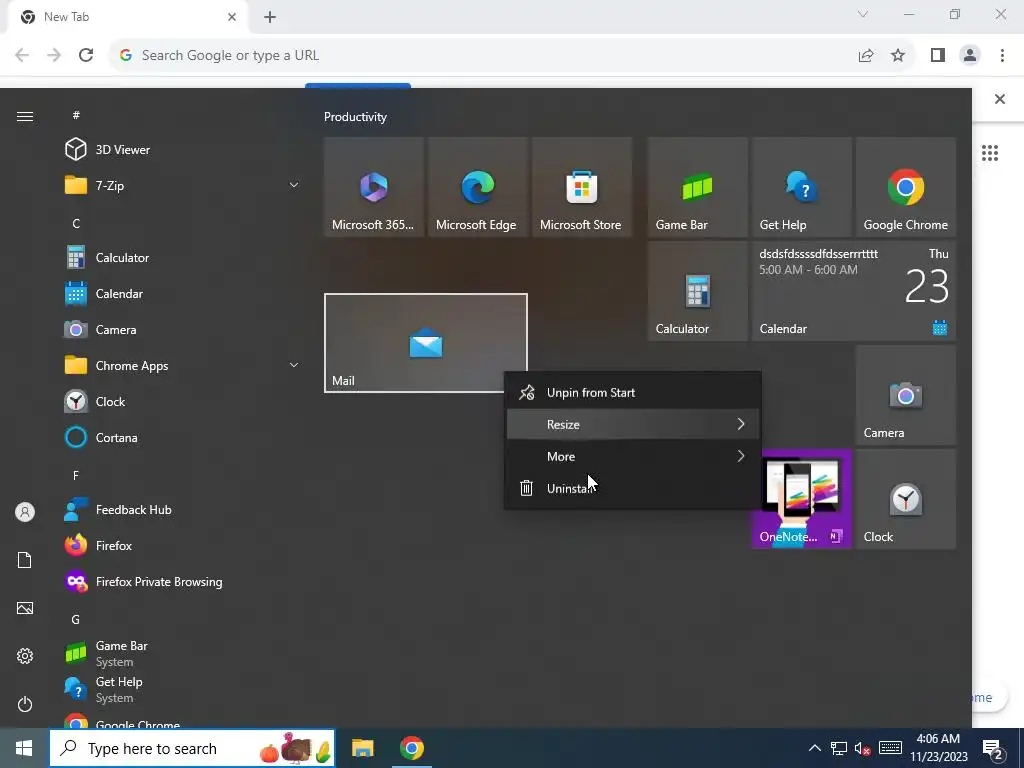Viewport: 1024px width, 768px height.
Task: Open Feedback Hub from the app list
Action: (x=183, y=509)
